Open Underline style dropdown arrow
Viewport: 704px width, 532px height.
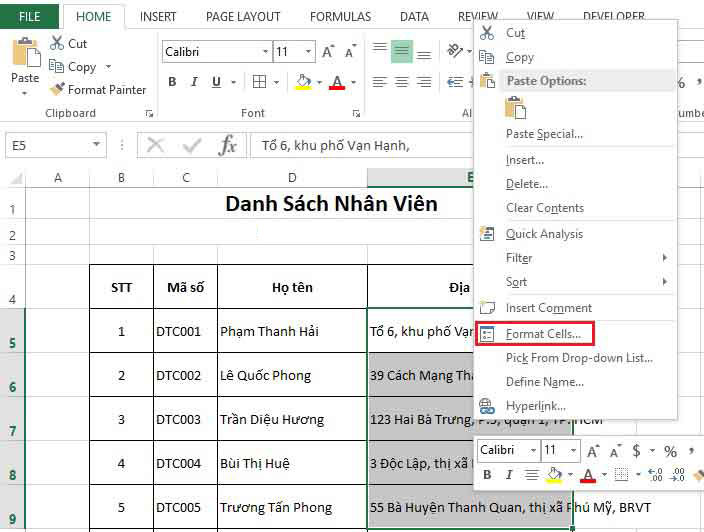point(233,82)
